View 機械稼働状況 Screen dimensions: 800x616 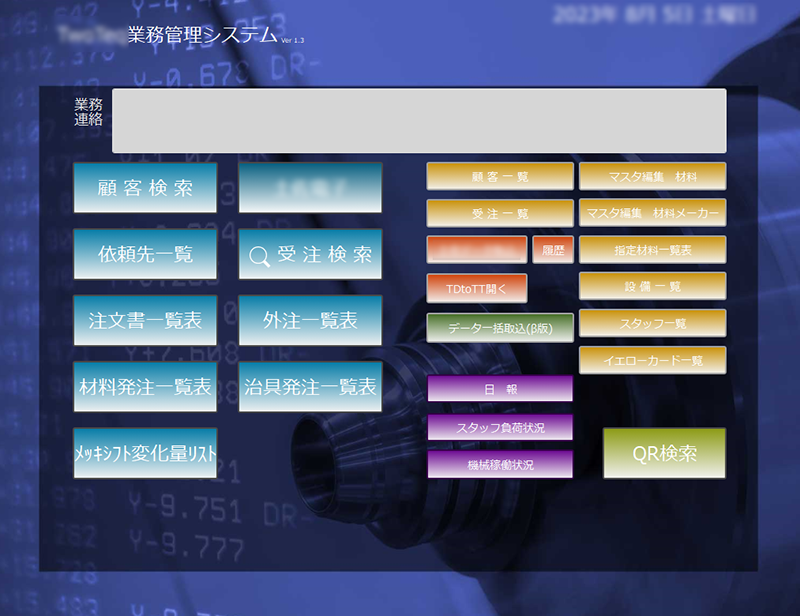pos(500,464)
